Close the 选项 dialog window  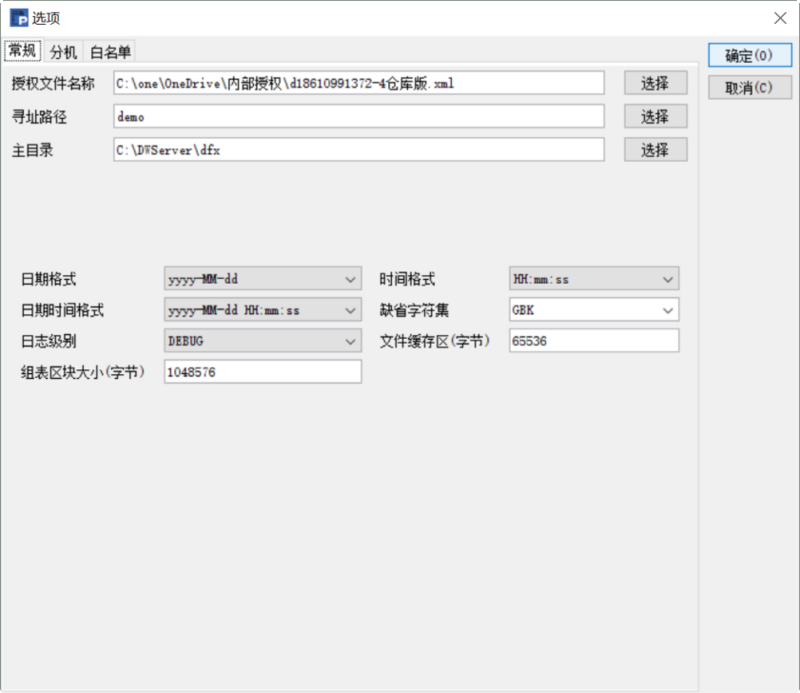tap(780, 18)
